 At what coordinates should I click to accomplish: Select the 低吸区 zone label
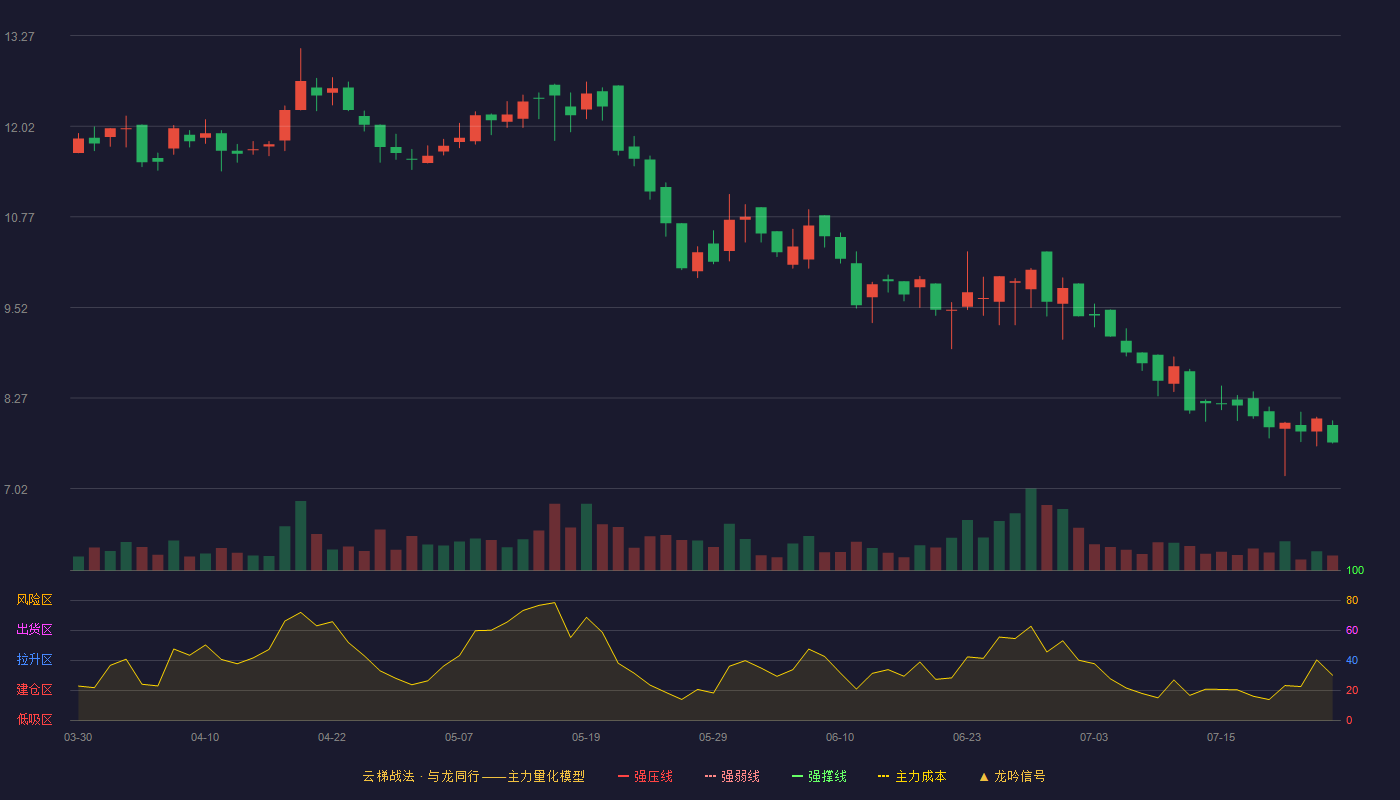click(34, 719)
